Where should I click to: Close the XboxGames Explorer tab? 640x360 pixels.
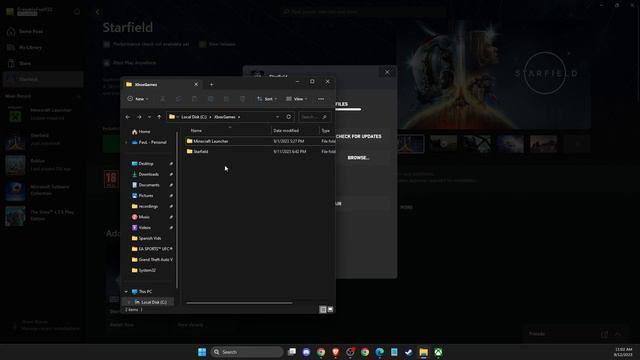click(x=196, y=84)
